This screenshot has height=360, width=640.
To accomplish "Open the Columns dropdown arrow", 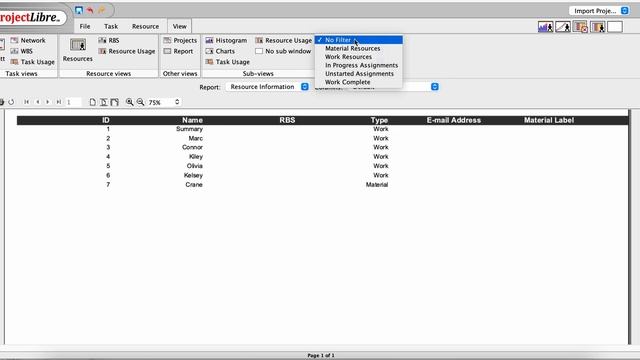I will tap(435, 87).
